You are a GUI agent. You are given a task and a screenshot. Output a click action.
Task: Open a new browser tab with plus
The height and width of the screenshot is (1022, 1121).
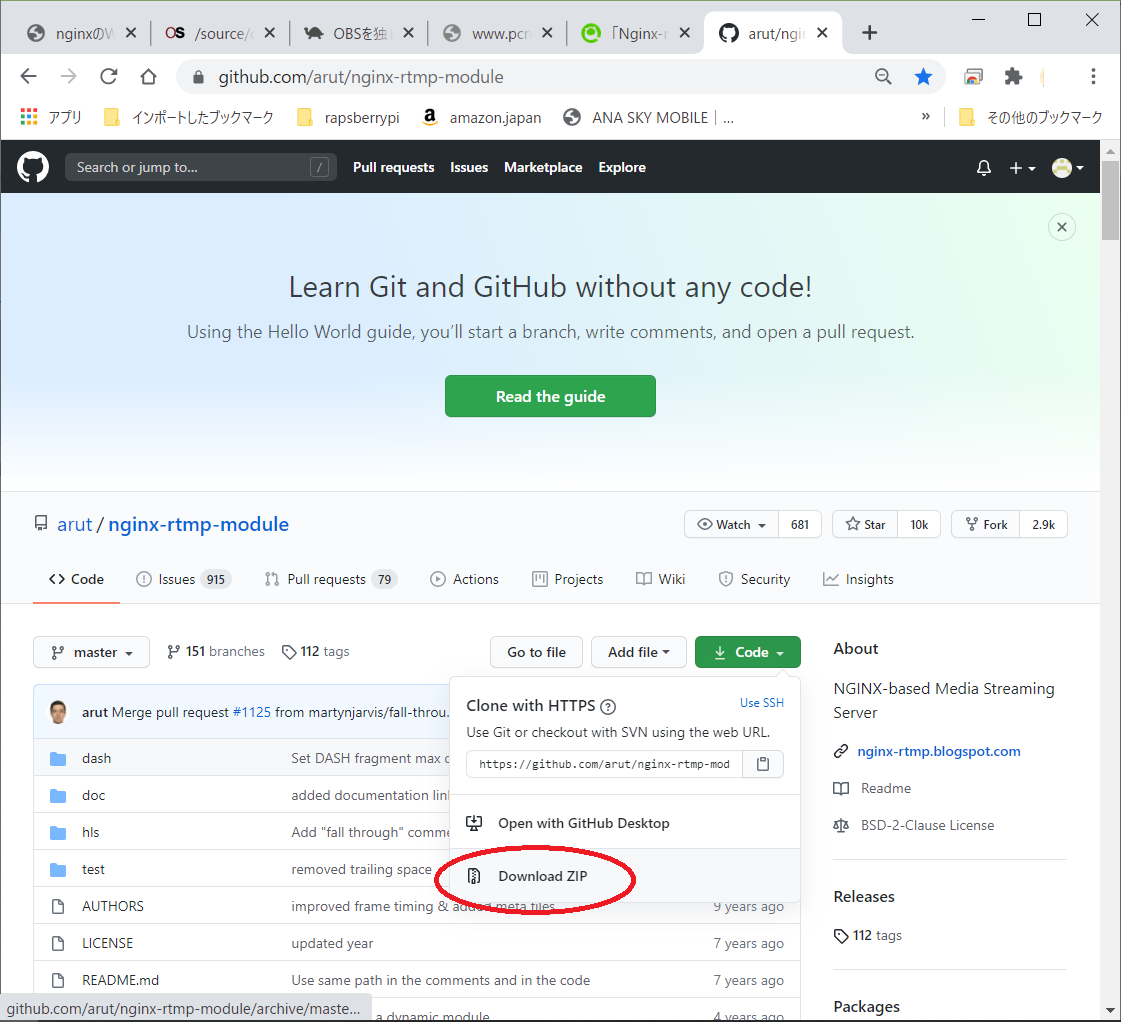(869, 33)
